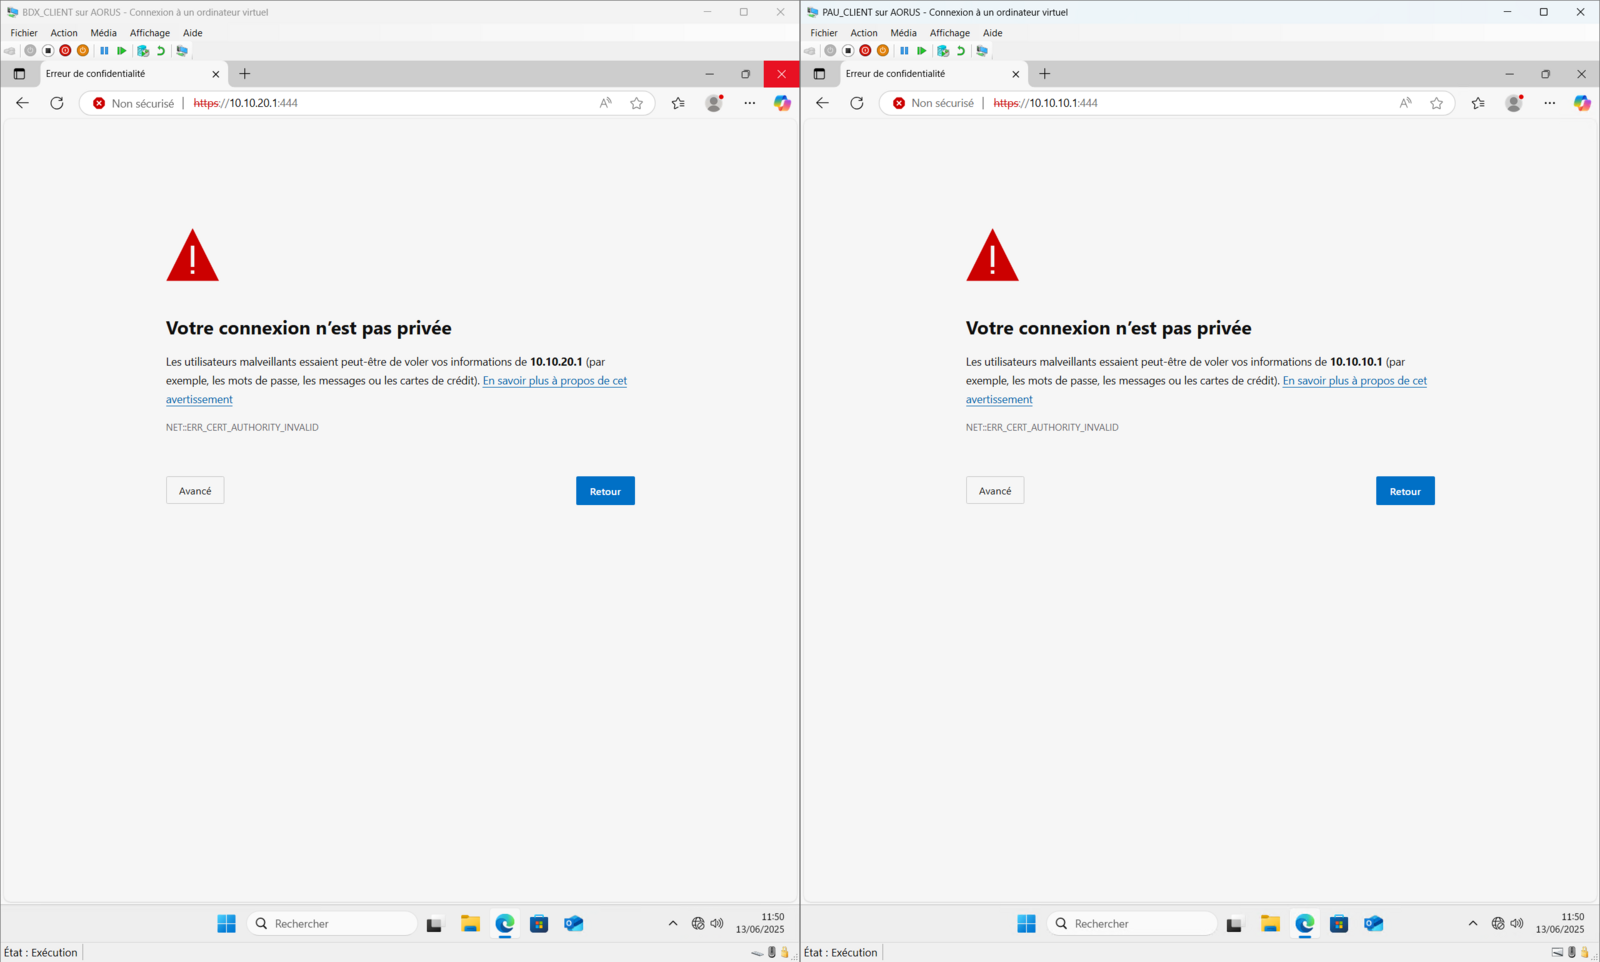
Task: Open Edge settings menu (three dots) on the right
Action: (1549, 103)
